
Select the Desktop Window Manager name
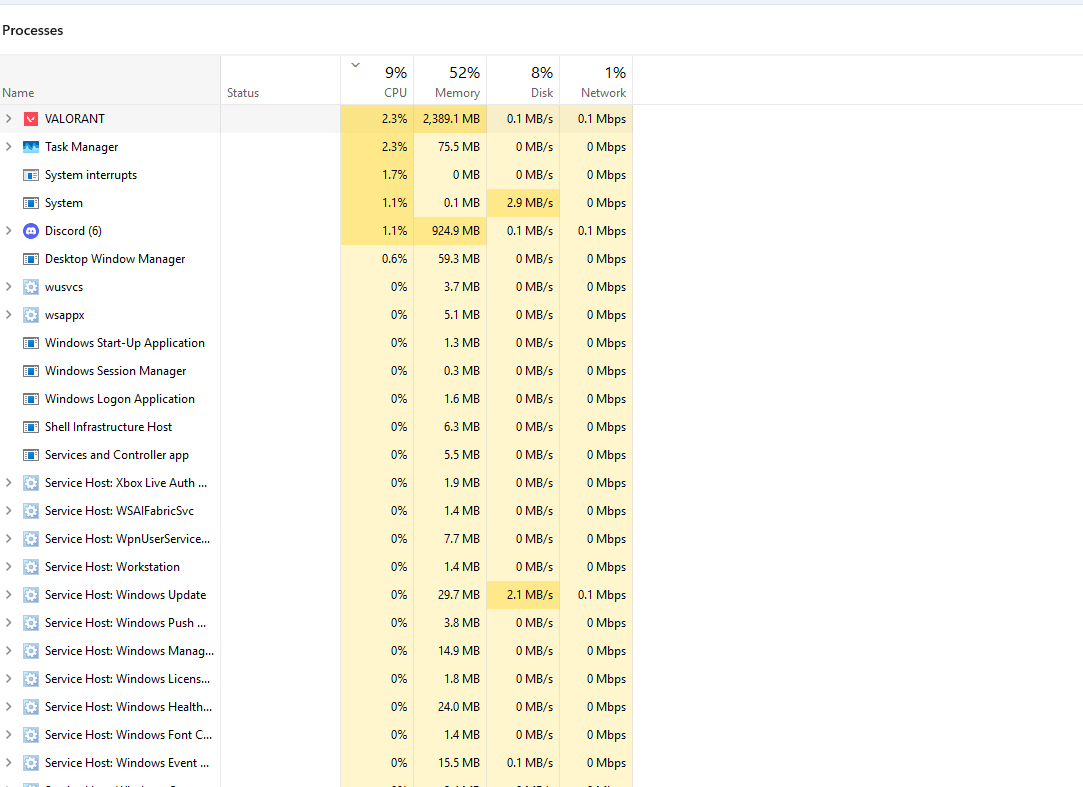[115, 259]
